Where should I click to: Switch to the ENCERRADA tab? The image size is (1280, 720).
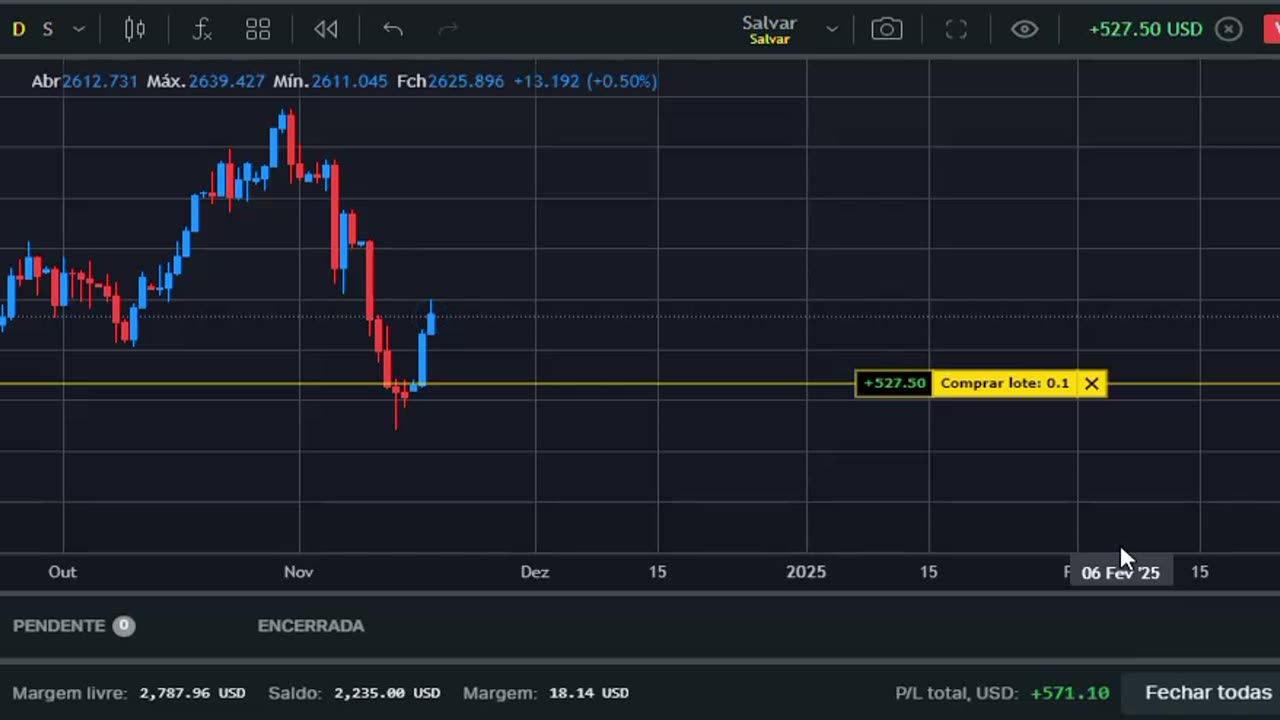311,626
